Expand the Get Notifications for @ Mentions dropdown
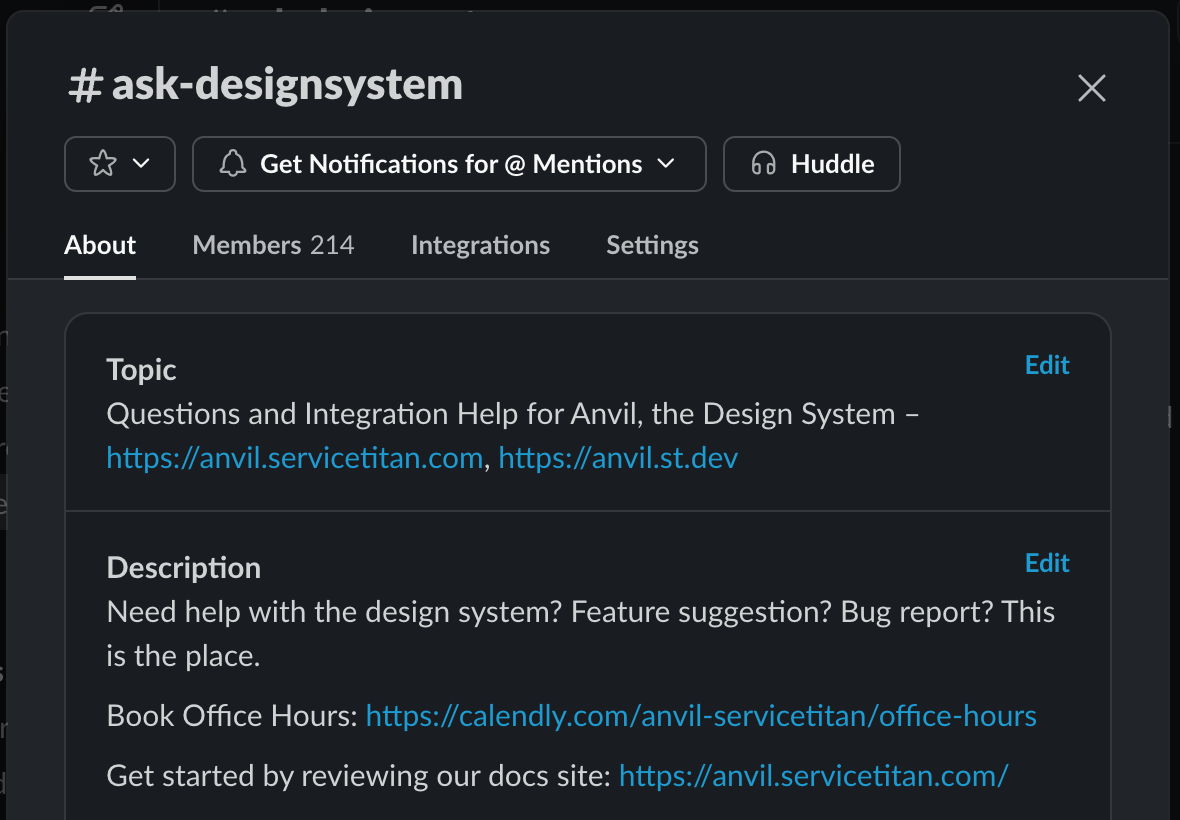Screen dimensions: 1180x820 666,163
